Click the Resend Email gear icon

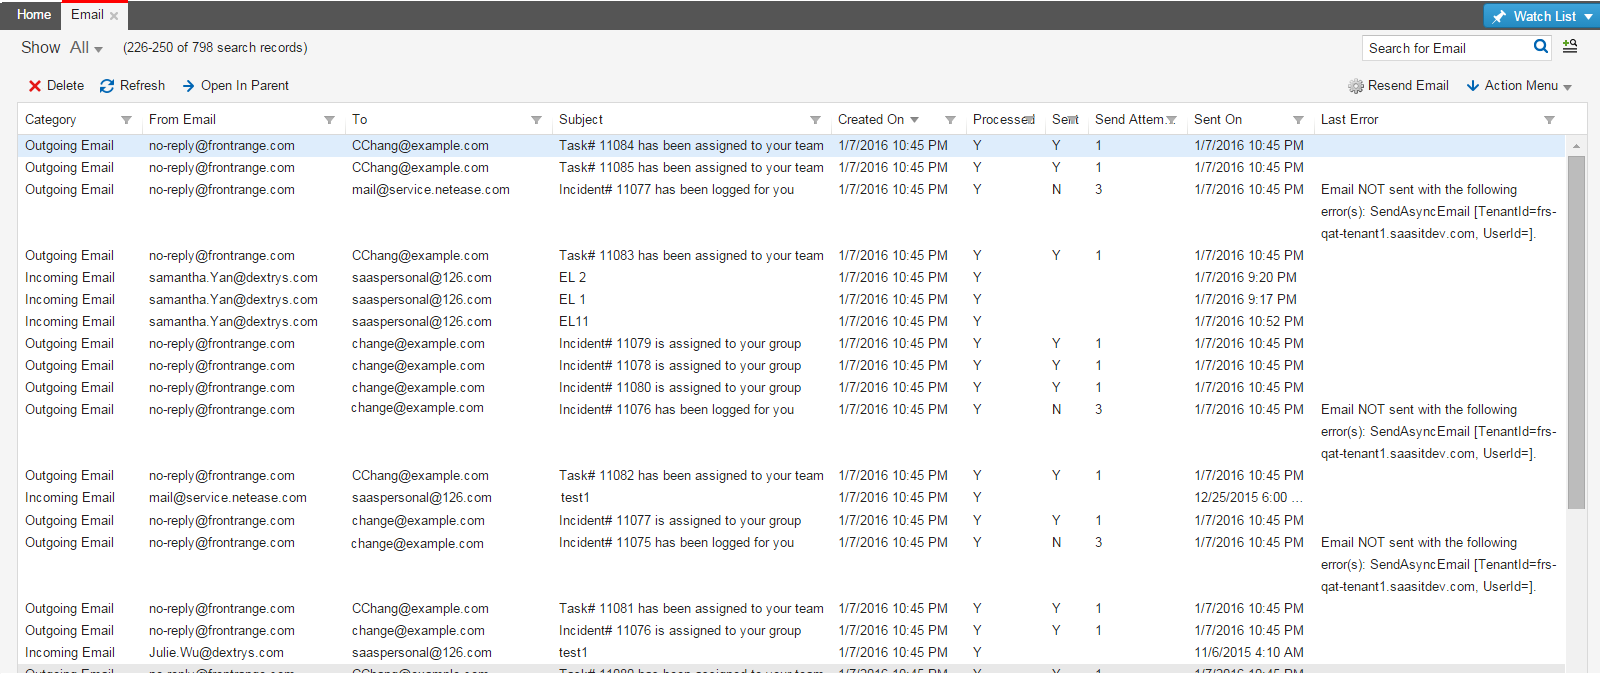[x=1356, y=86]
